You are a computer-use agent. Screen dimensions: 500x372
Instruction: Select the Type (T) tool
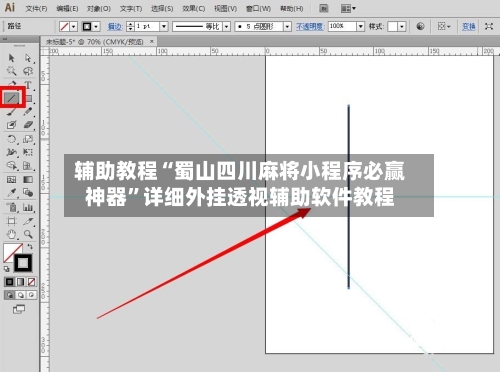point(28,85)
